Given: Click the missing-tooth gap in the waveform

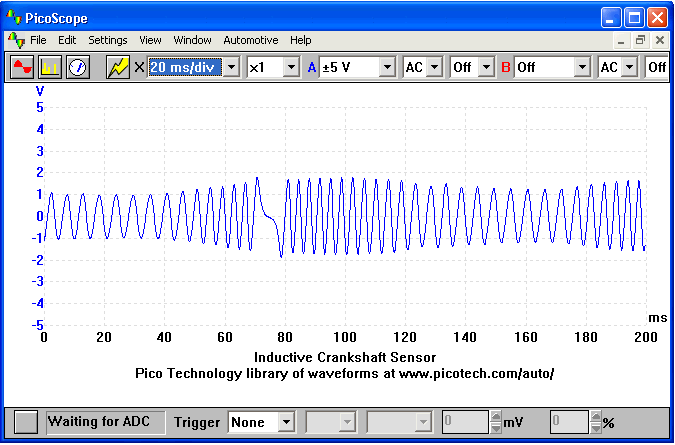Looking at the screenshot, I should click(270, 217).
